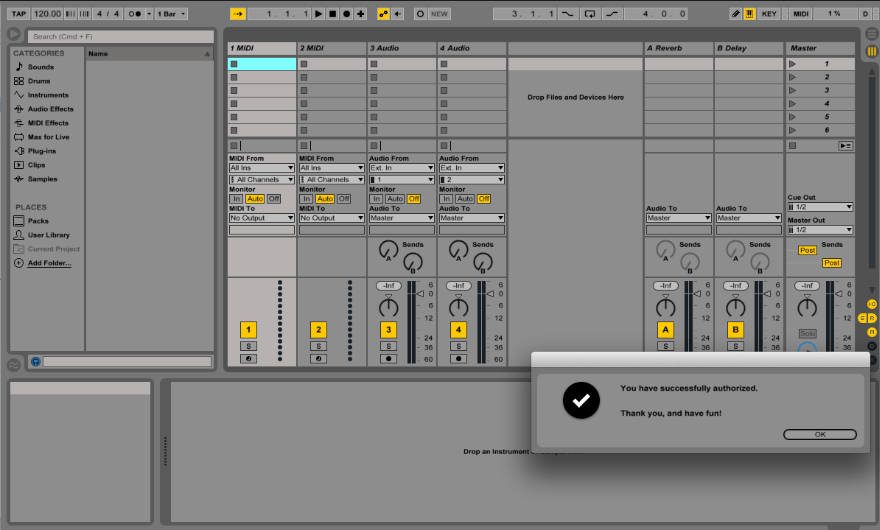Open All Channels dropdown on track 2 MIDI
This screenshot has width=880, height=530.
click(332, 180)
